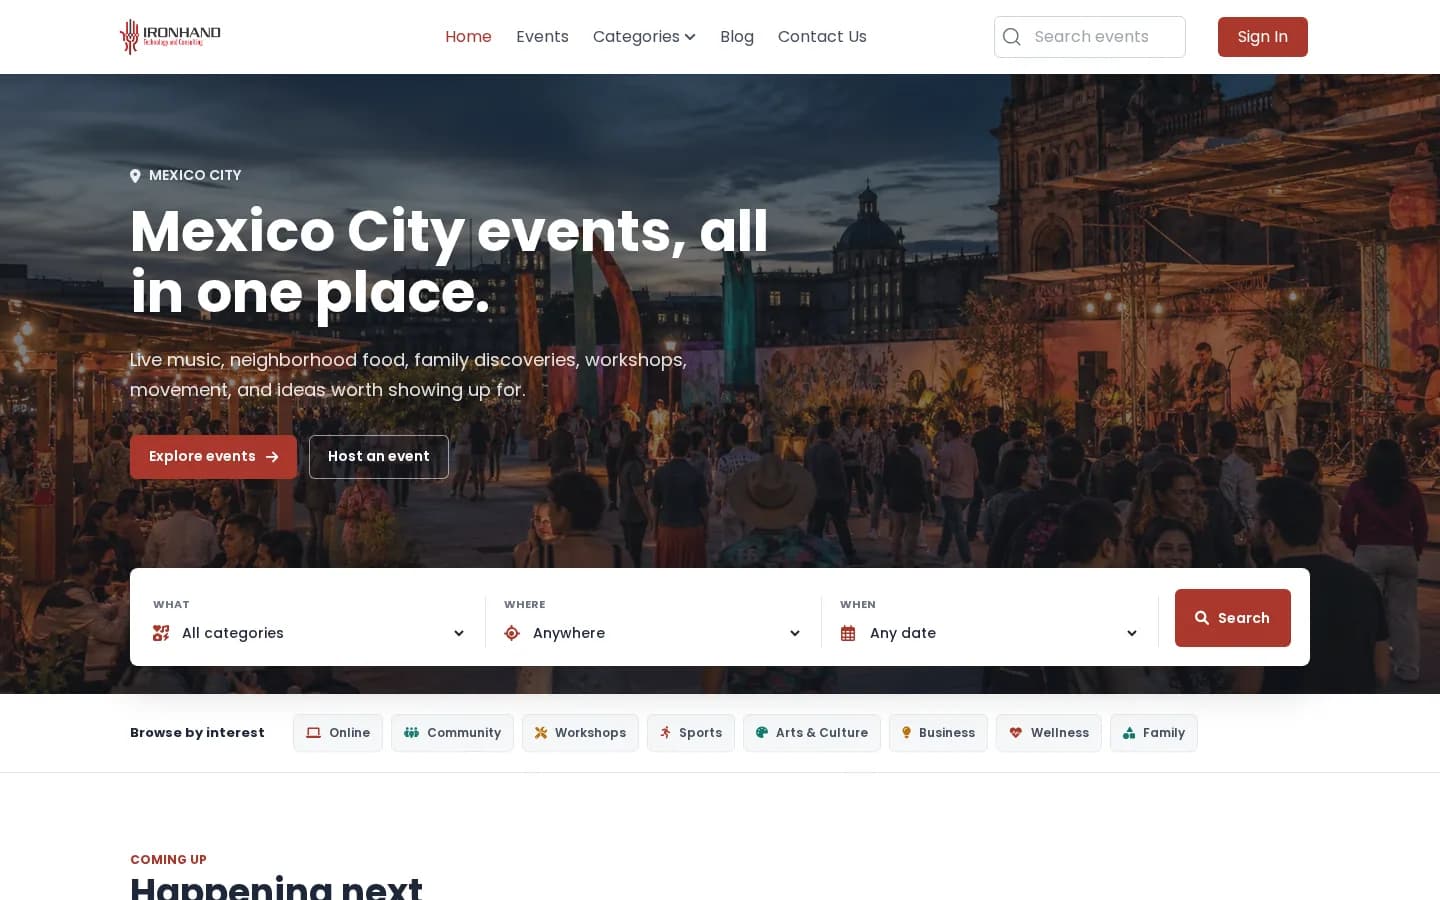
Task: Click the Ironhand logo
Action: click(x=170, y=36)
